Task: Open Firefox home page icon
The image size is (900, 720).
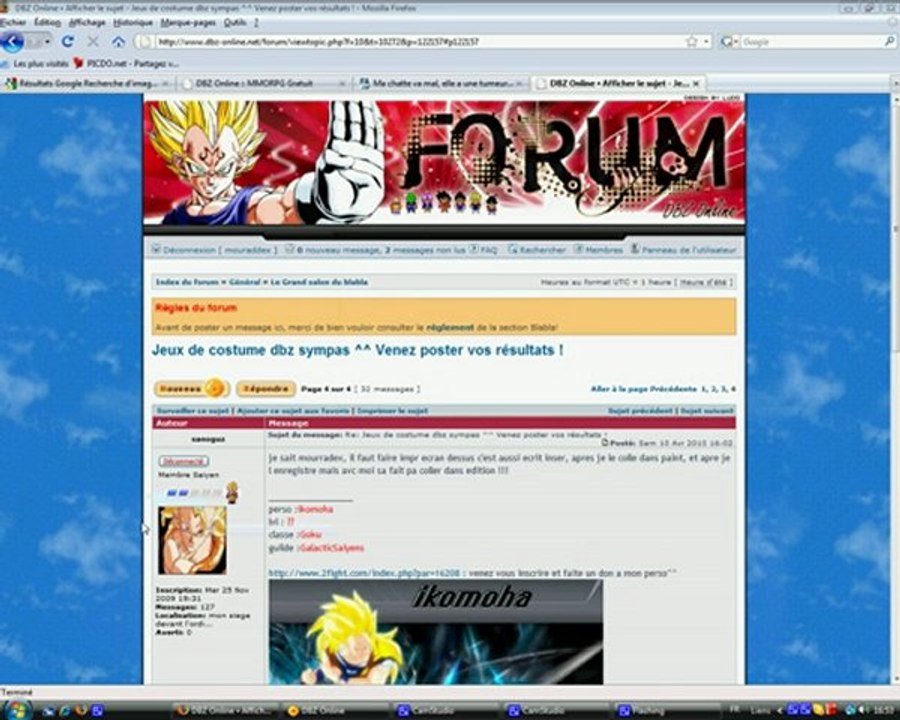Action: 118,41
